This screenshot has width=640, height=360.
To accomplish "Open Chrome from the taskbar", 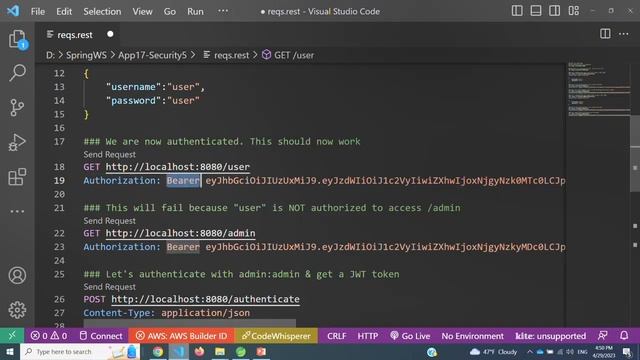I will [158, 352].
